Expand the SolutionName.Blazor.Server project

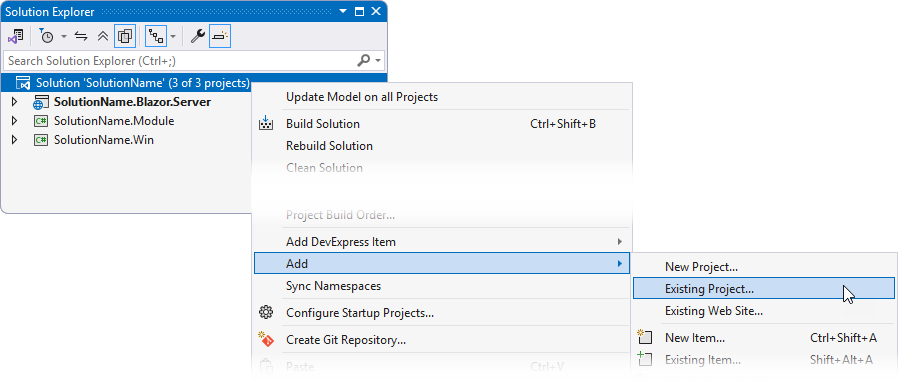click(14, 103)
